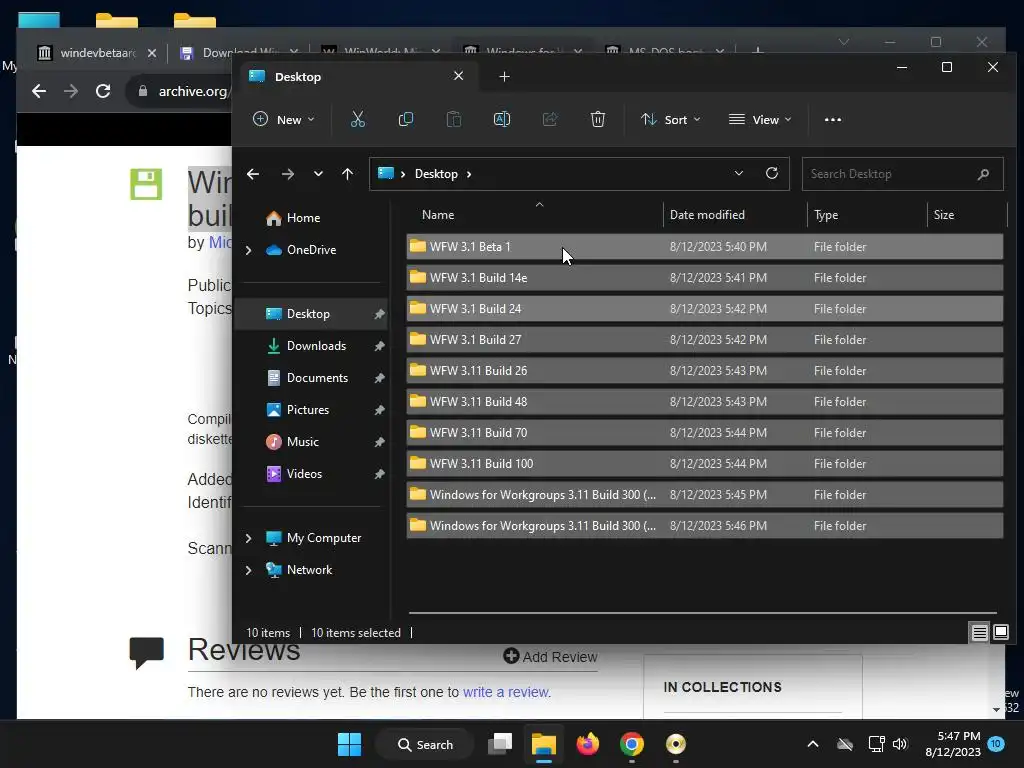Image resolution: width=1024 pixels, height=768 pixels.
Task: Expand the chevron after Desktop breadcrumb
Action: (x=469, y=174)
